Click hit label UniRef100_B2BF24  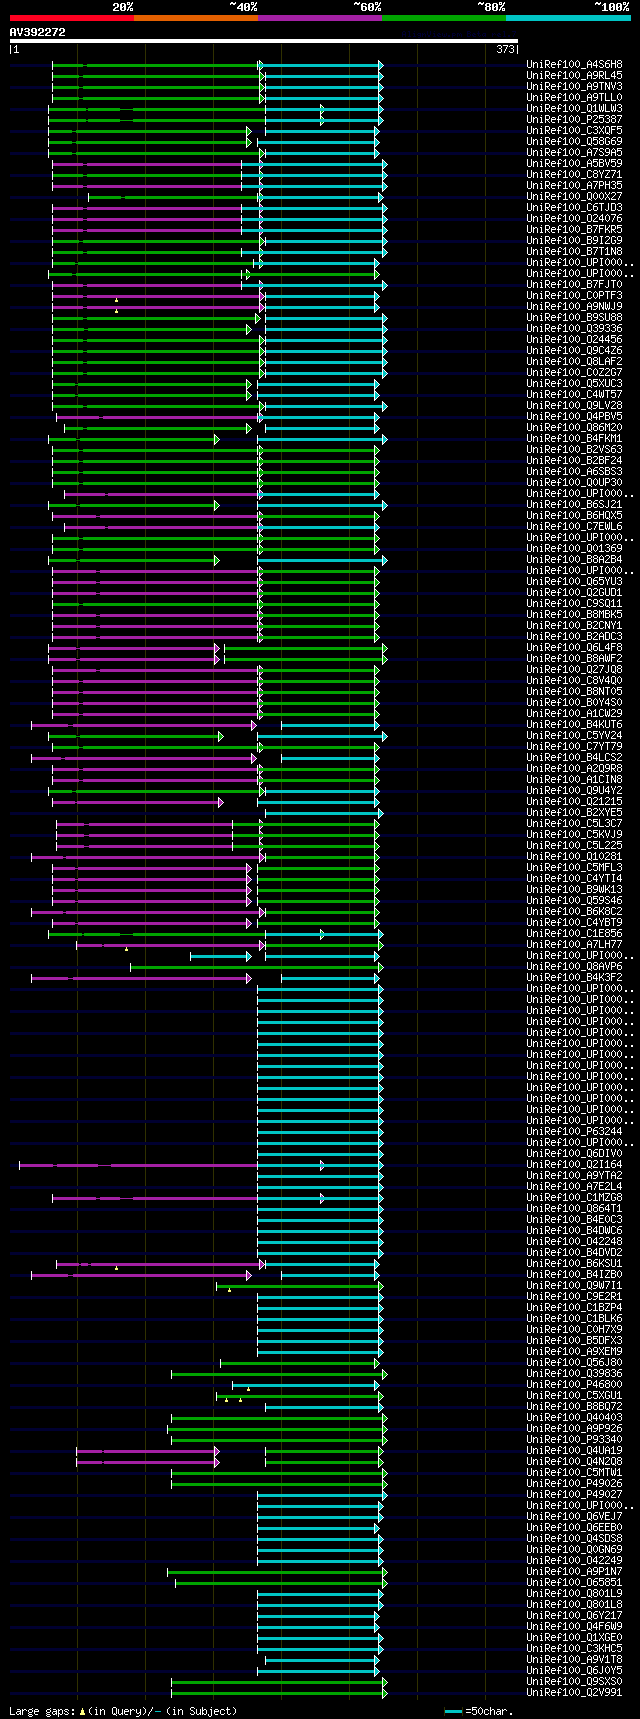(x=574, y=460)
